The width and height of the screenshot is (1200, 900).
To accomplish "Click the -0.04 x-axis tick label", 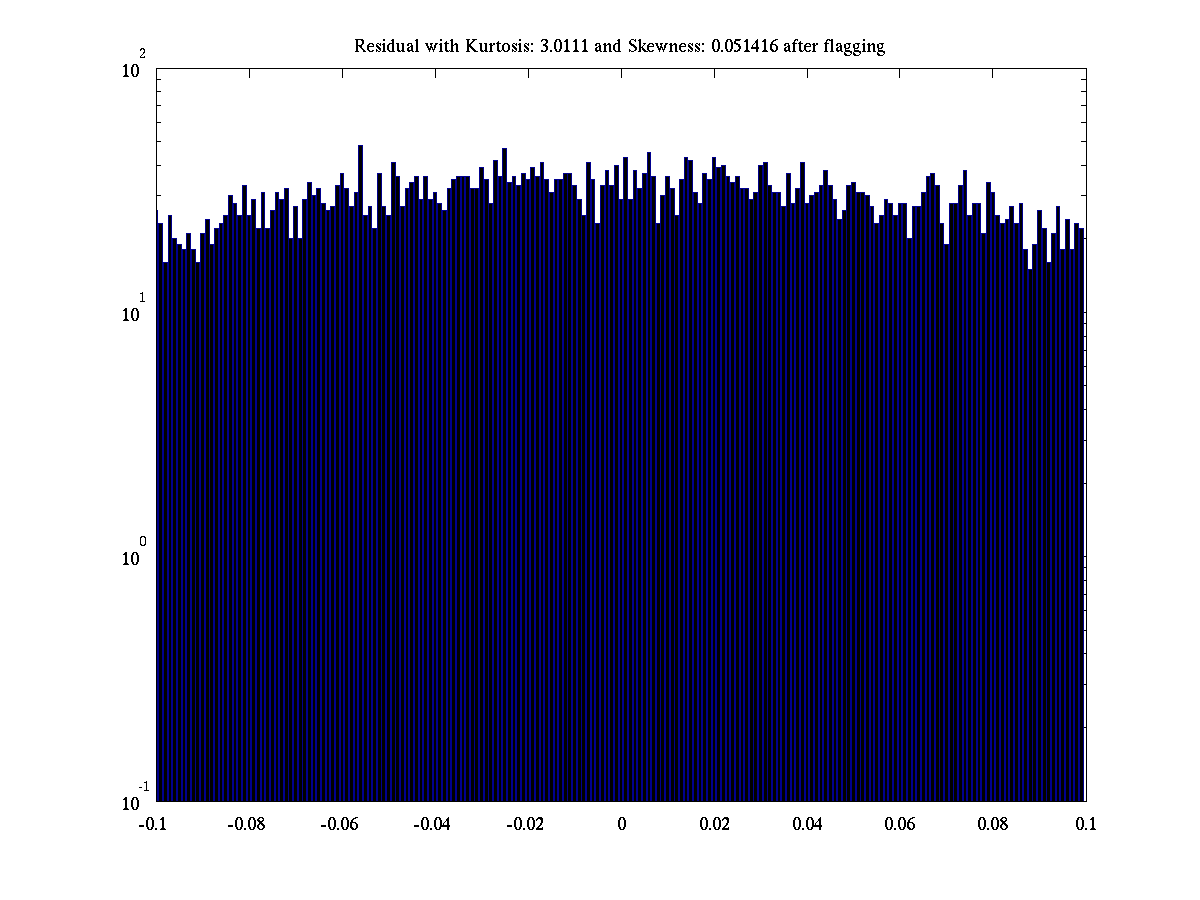I will [435, 825].
